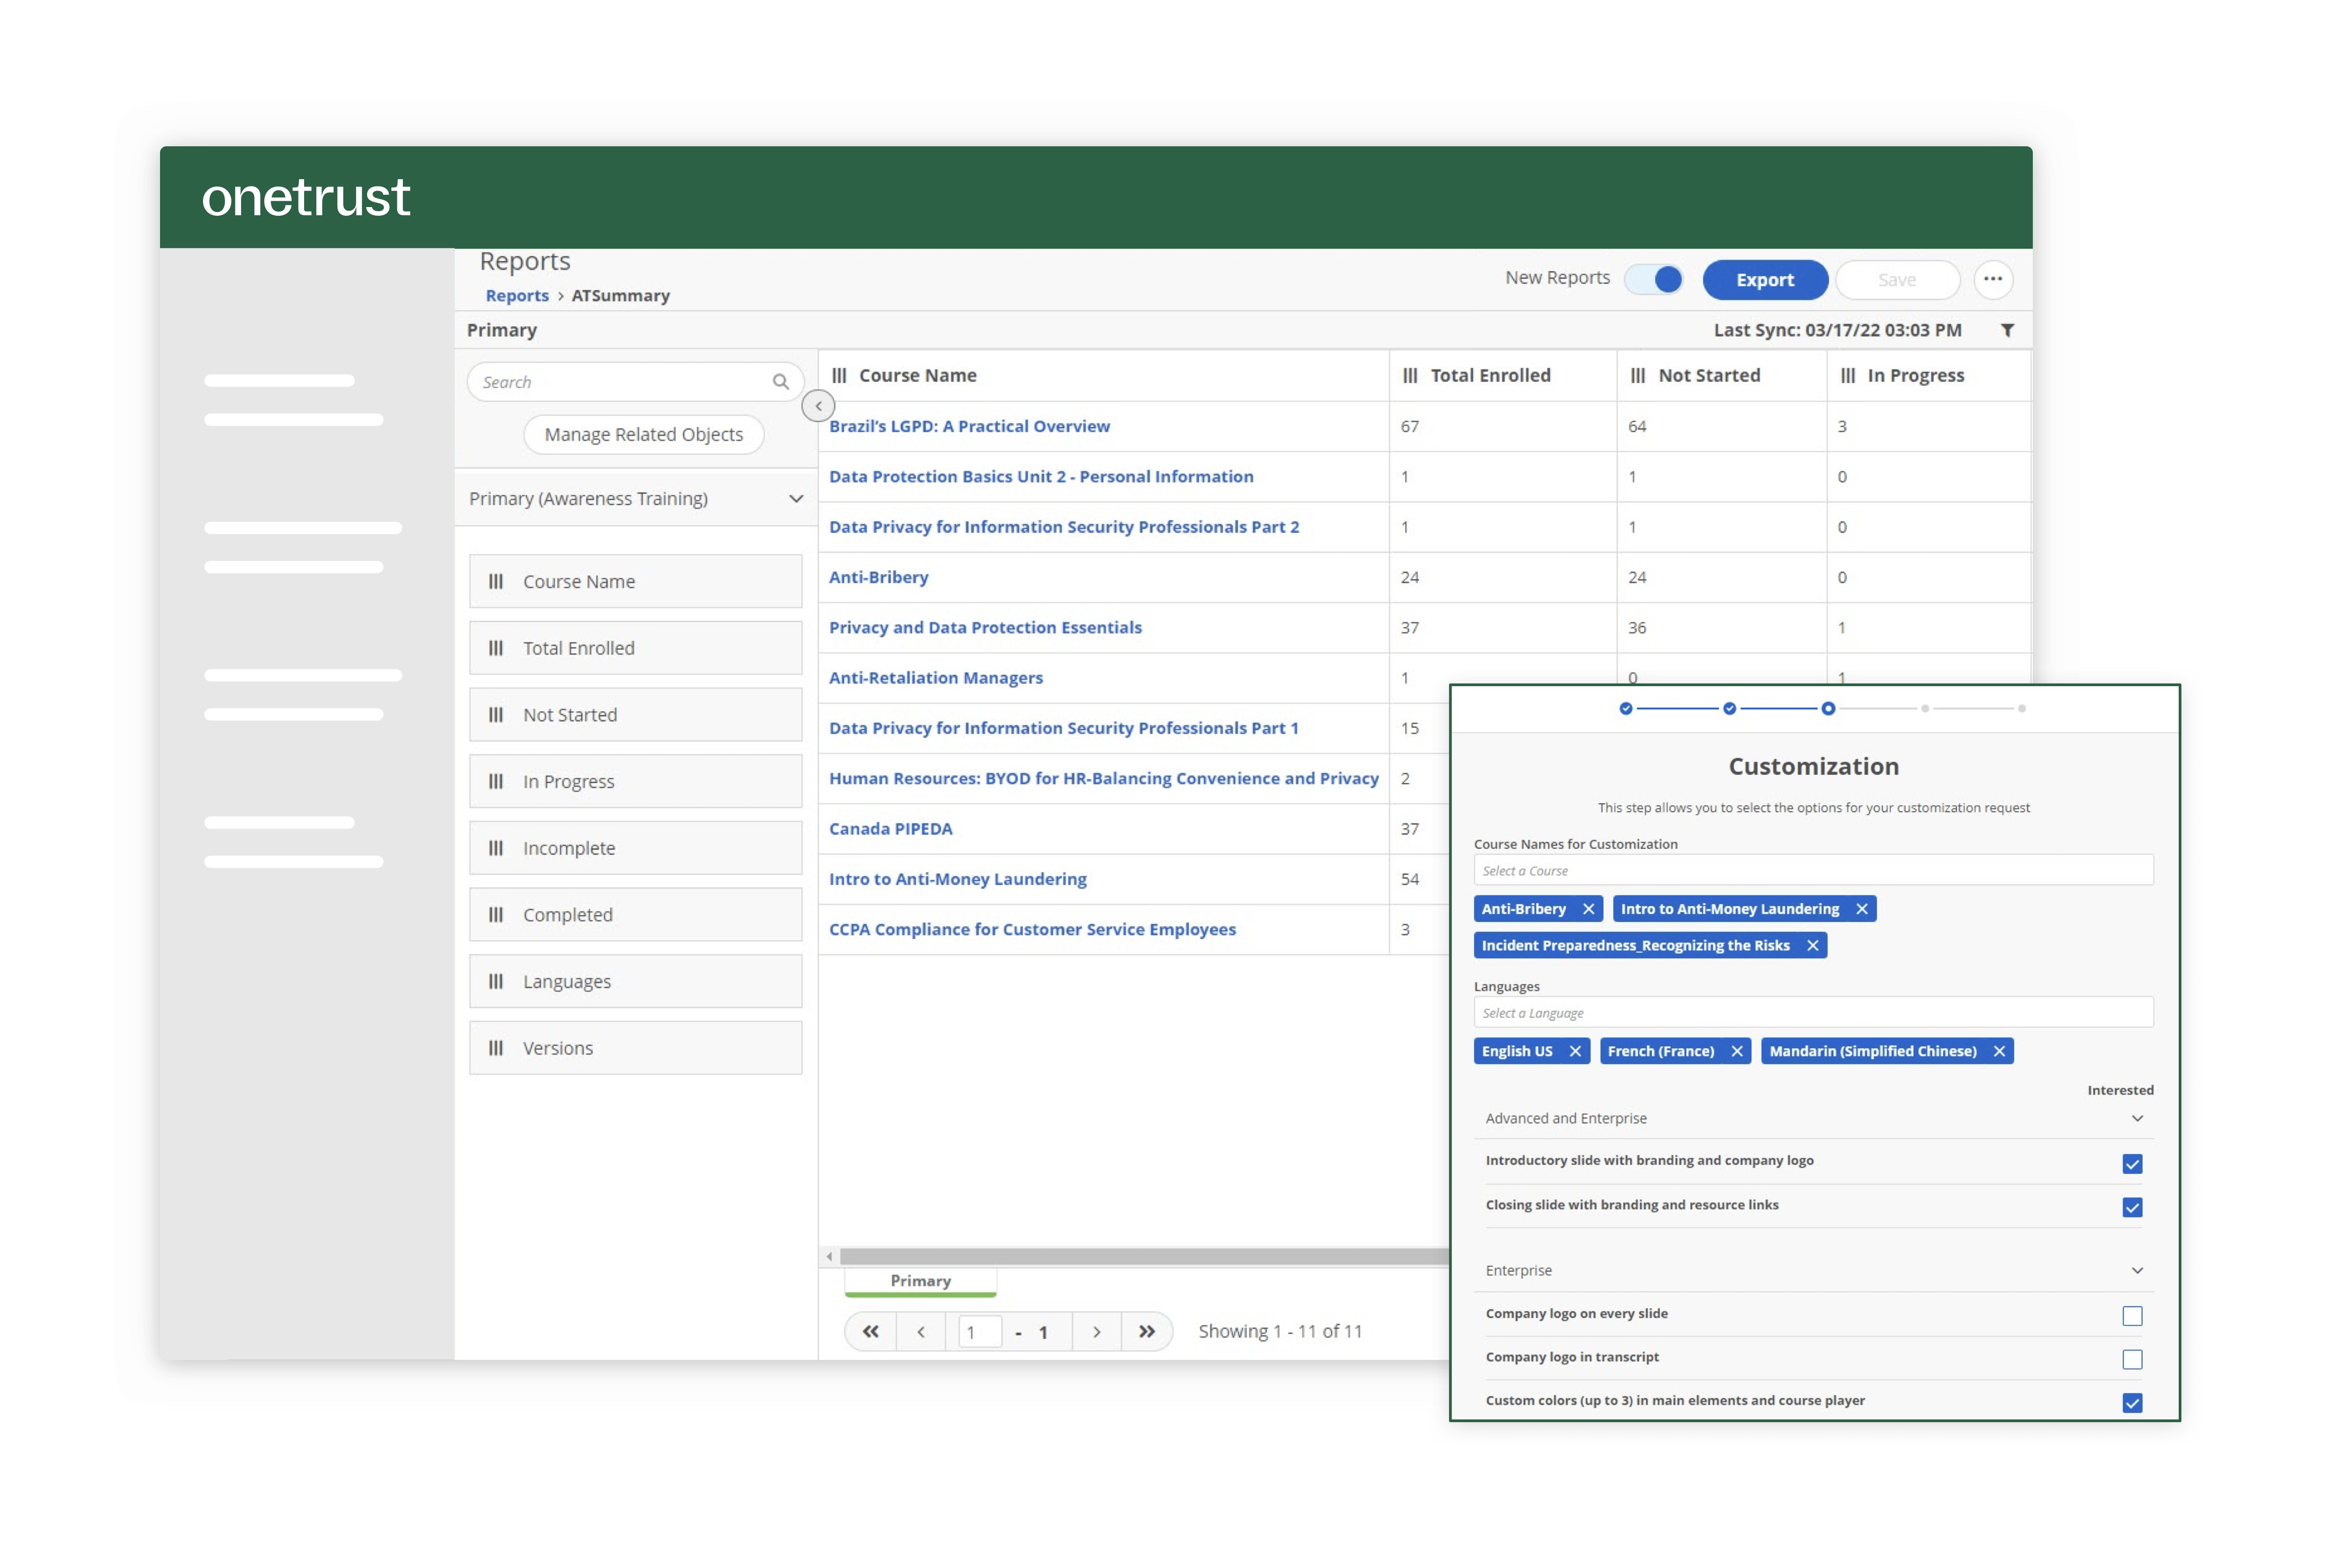Switch to the Primary sheet tab
The width and height of the screenshot is (2341, 1568).
pos(920,1281)
